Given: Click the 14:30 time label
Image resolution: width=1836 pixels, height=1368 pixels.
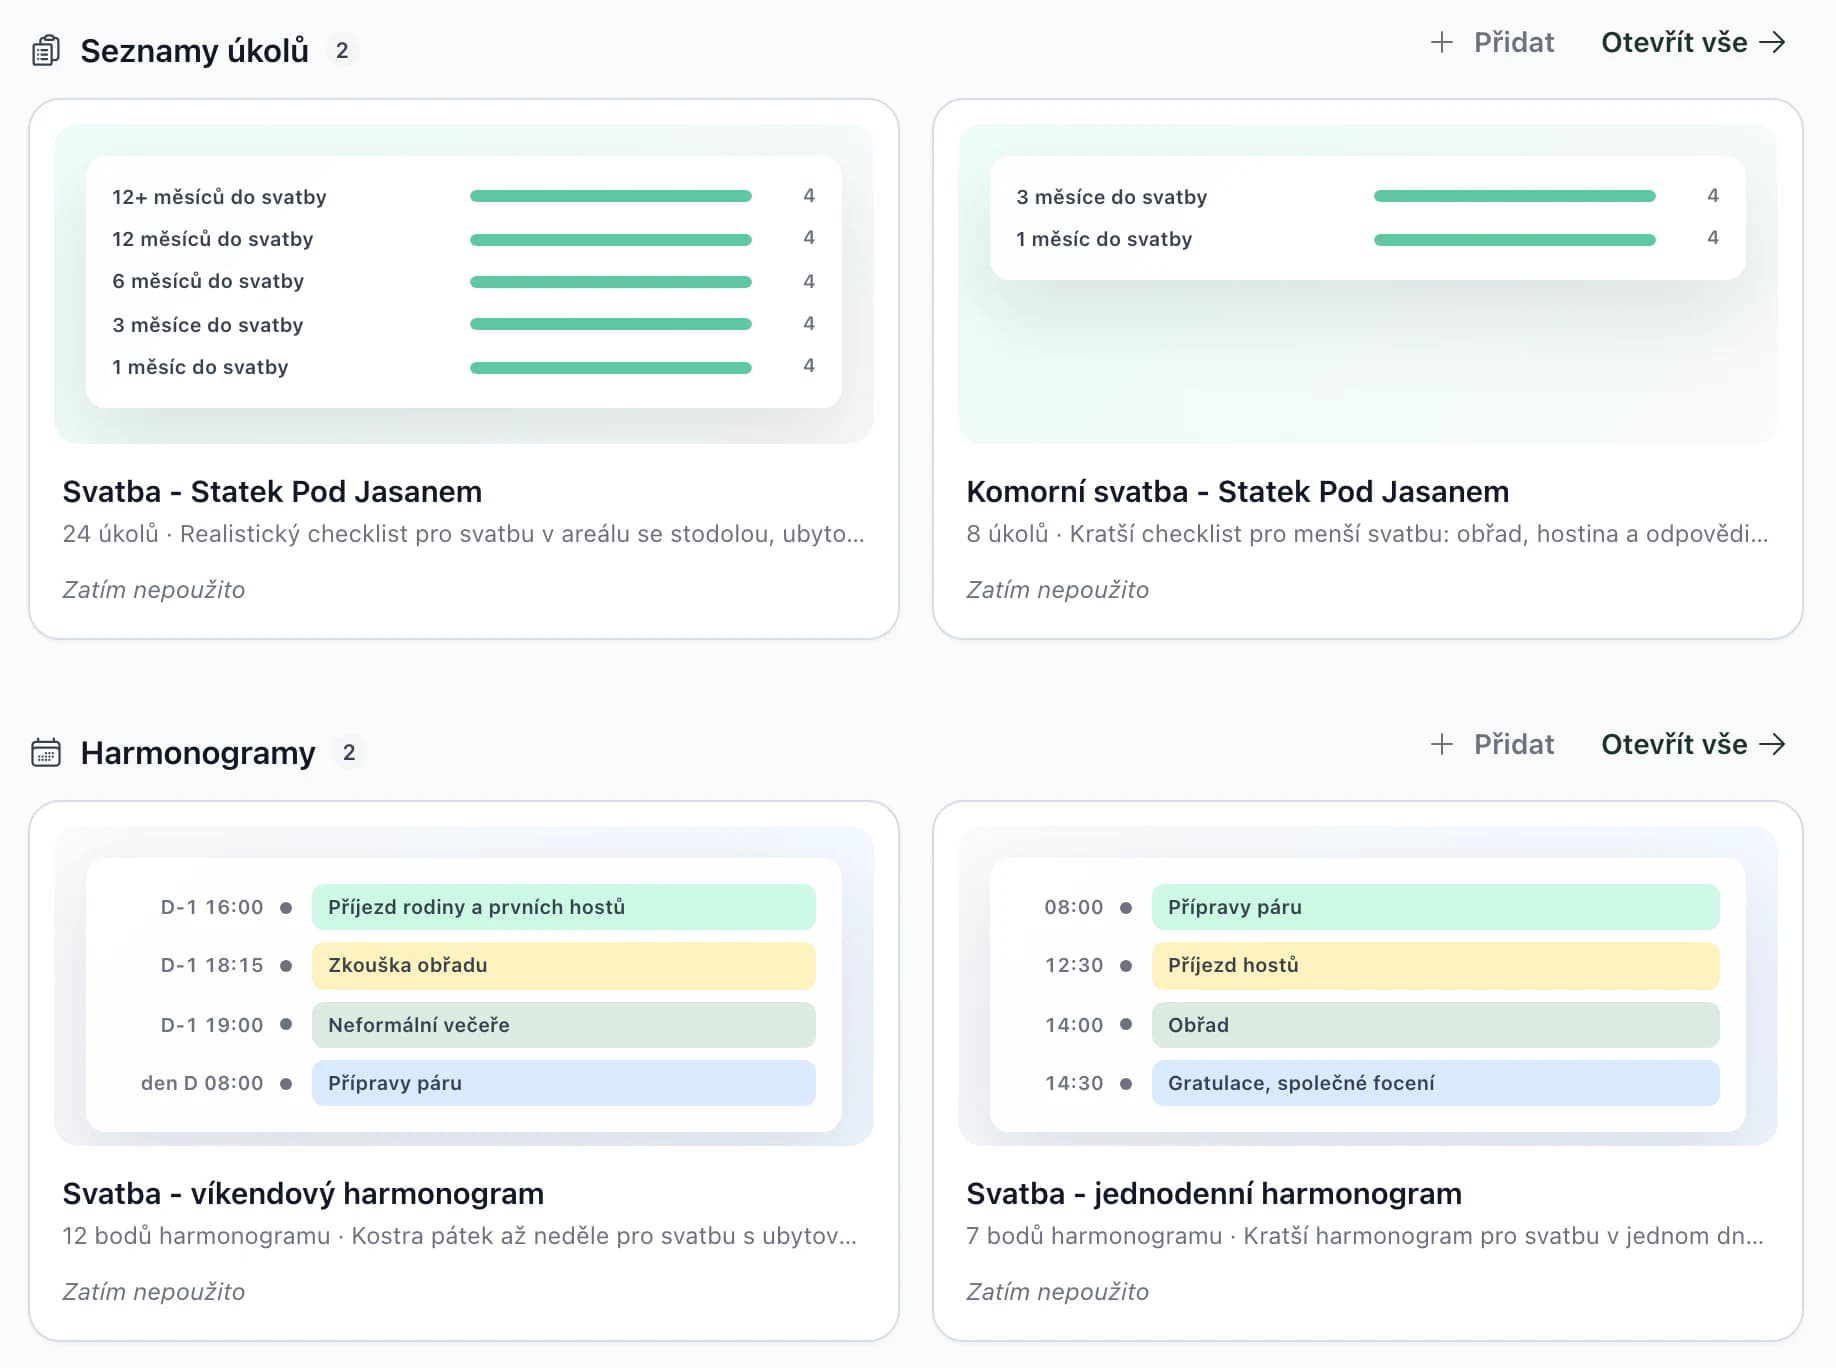Looking at the screenshot, I should click(x=1074, y=1083).
